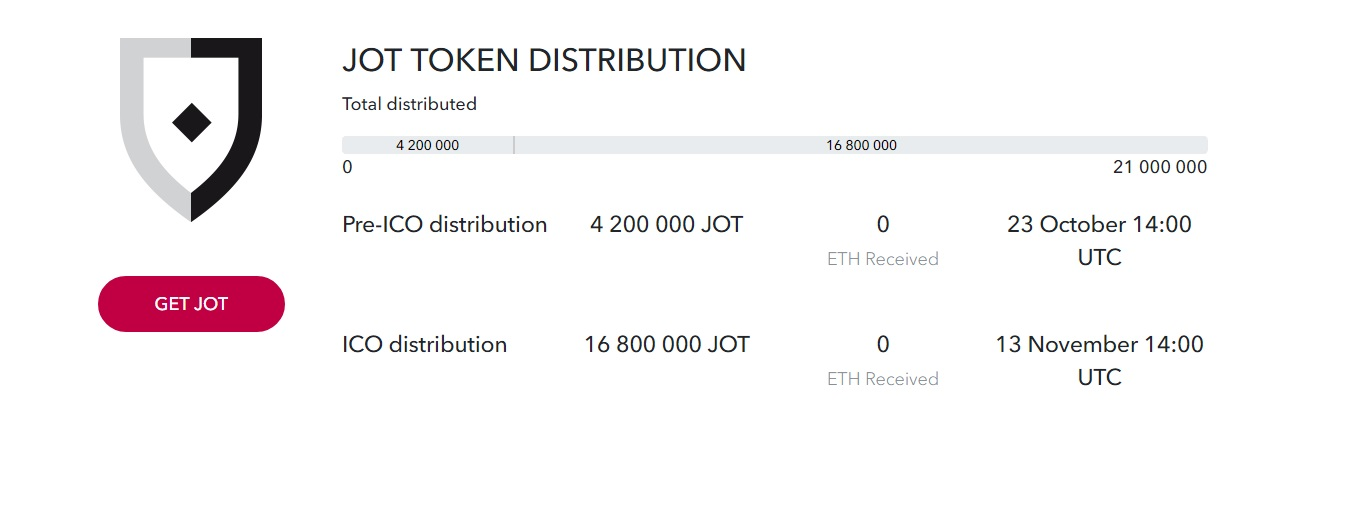This screenshot has width=1356, height=512.
Task: Click the Pre-ICO ETH Received value
Action: [883, 224]
